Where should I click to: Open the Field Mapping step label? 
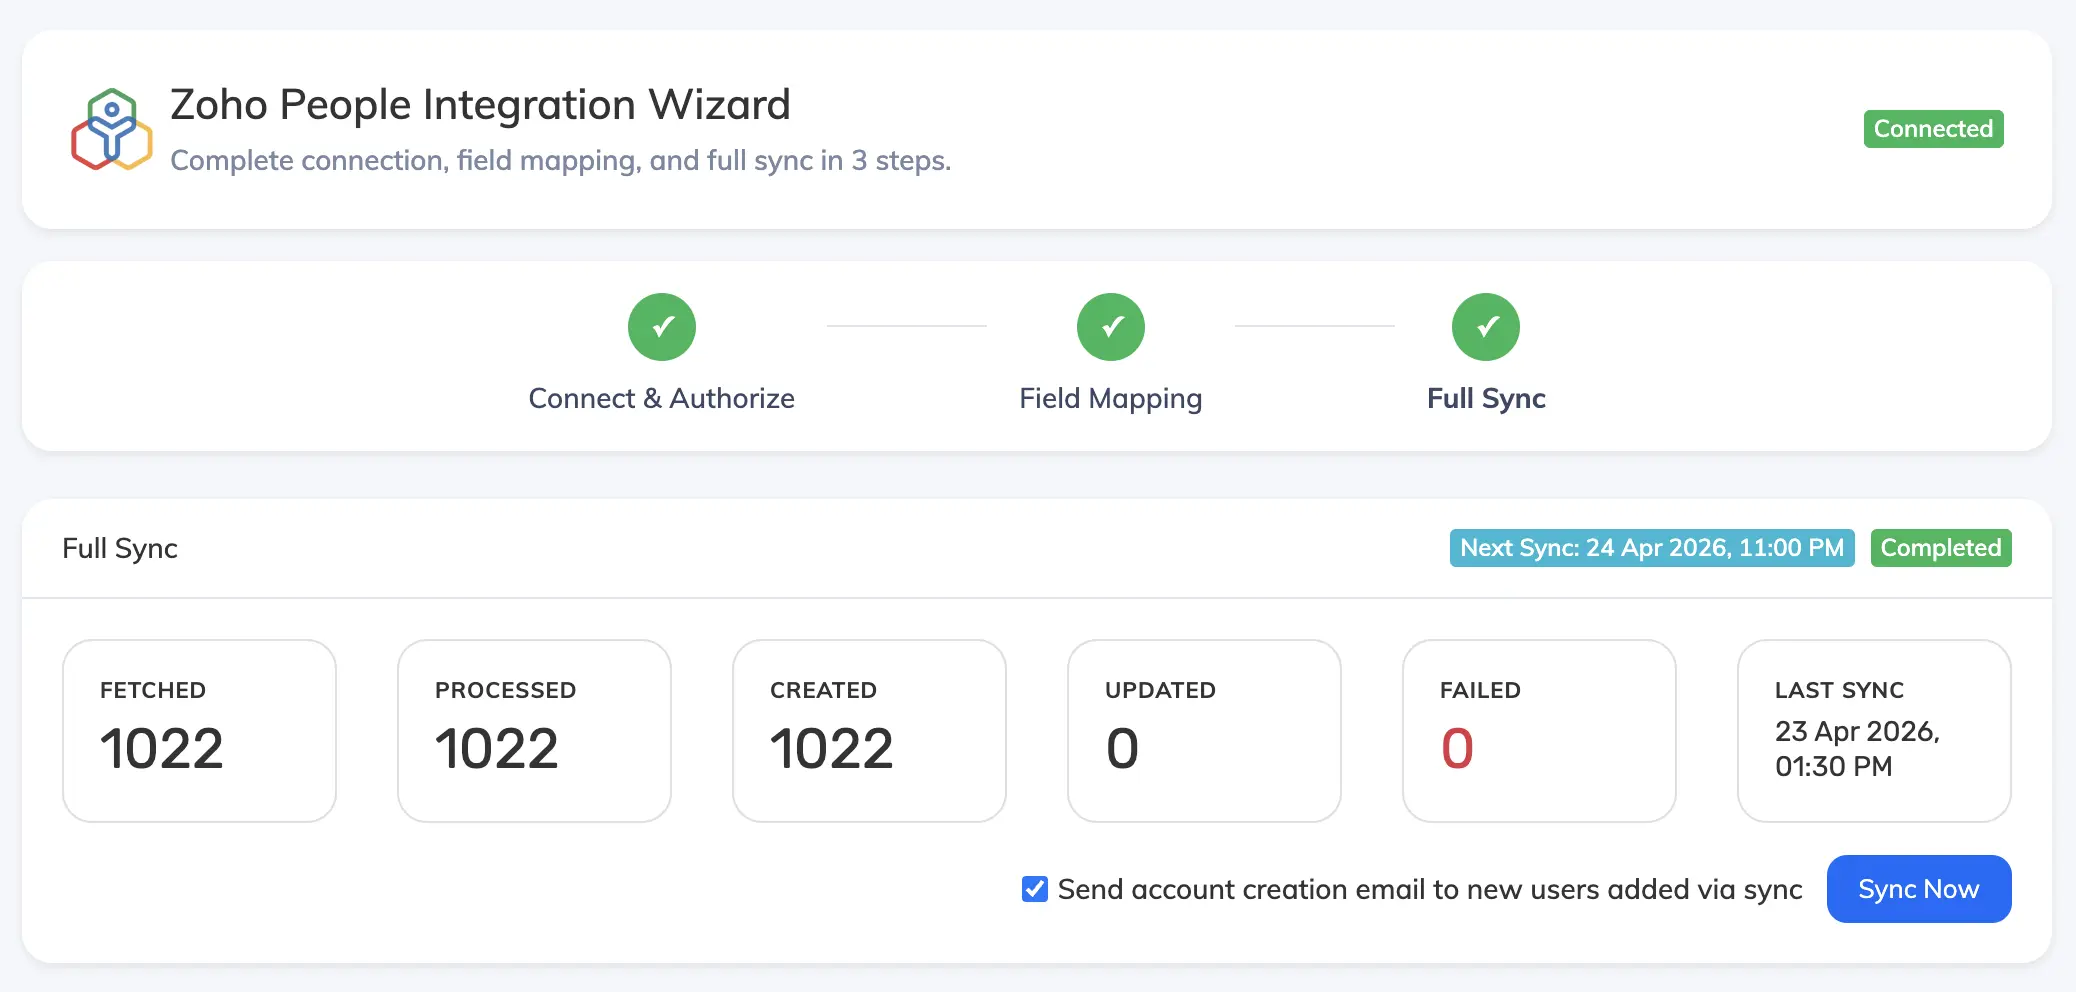click(1111, 399)
